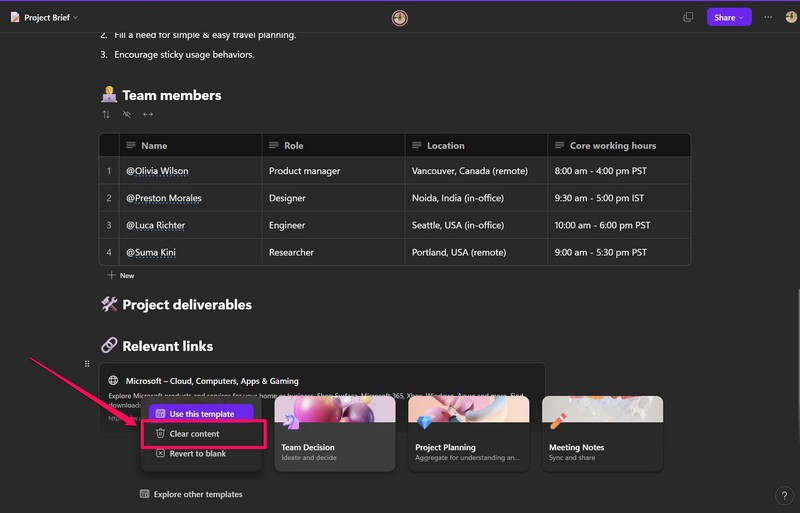This screenshot has width=800, height=513.
Task: Click the user profile avatar at top right
Action: pyautogui.click(x=791, y=17)
